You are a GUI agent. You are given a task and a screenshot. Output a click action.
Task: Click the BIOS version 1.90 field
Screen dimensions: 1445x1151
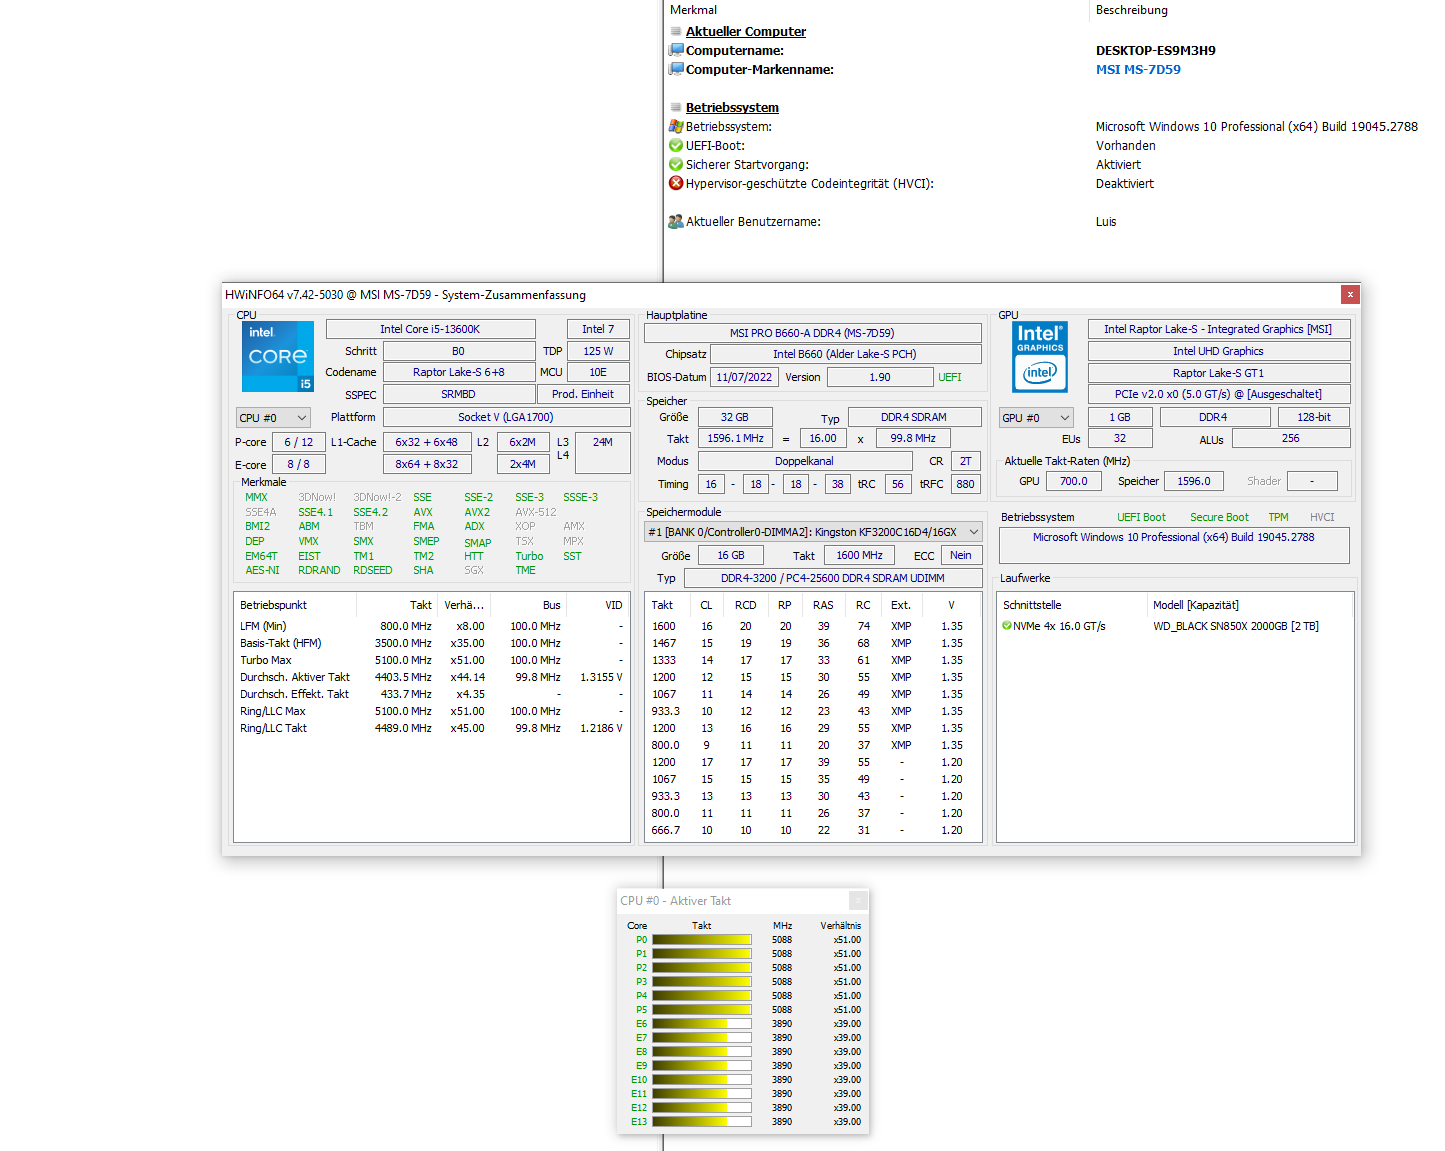(x=880, y=377)
